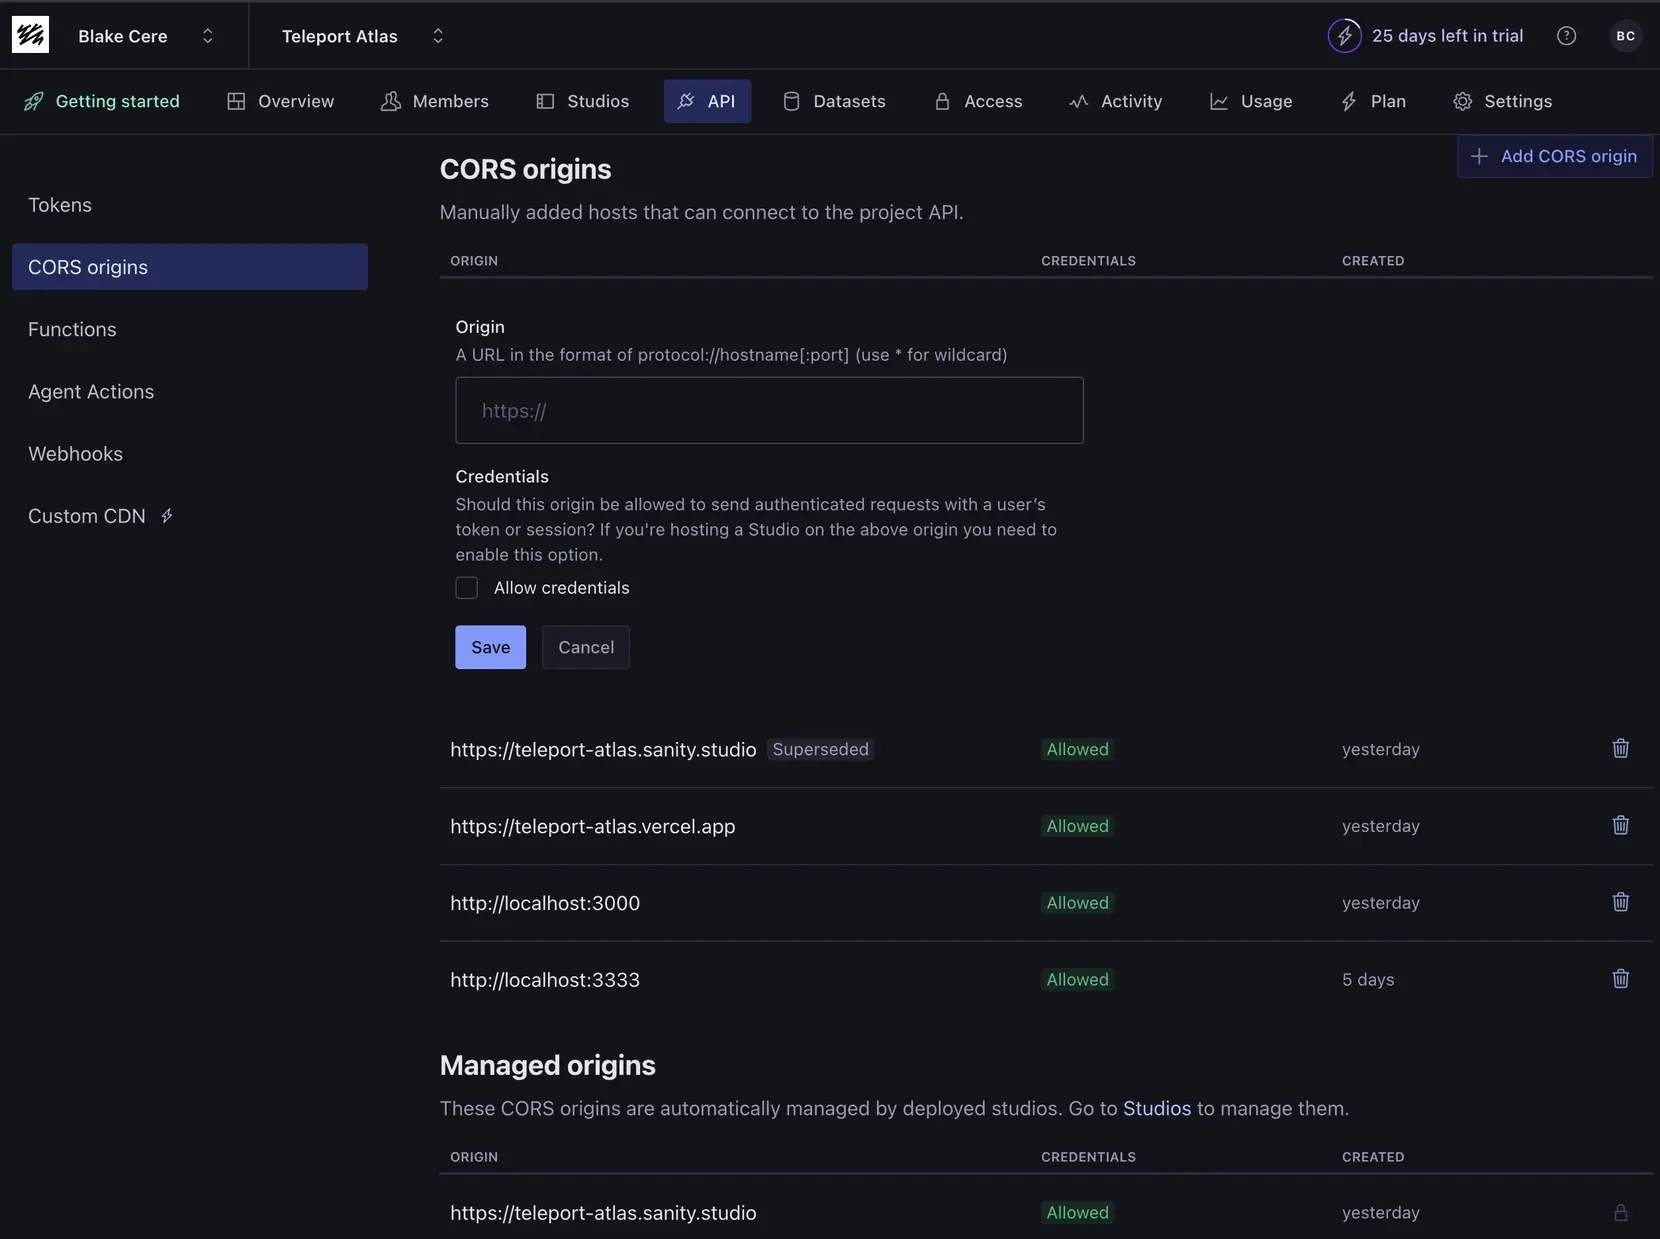Screen dimensions: 1660x1239
Task: Delete the localhost:3000 origin
Action: coord(1621,902)
